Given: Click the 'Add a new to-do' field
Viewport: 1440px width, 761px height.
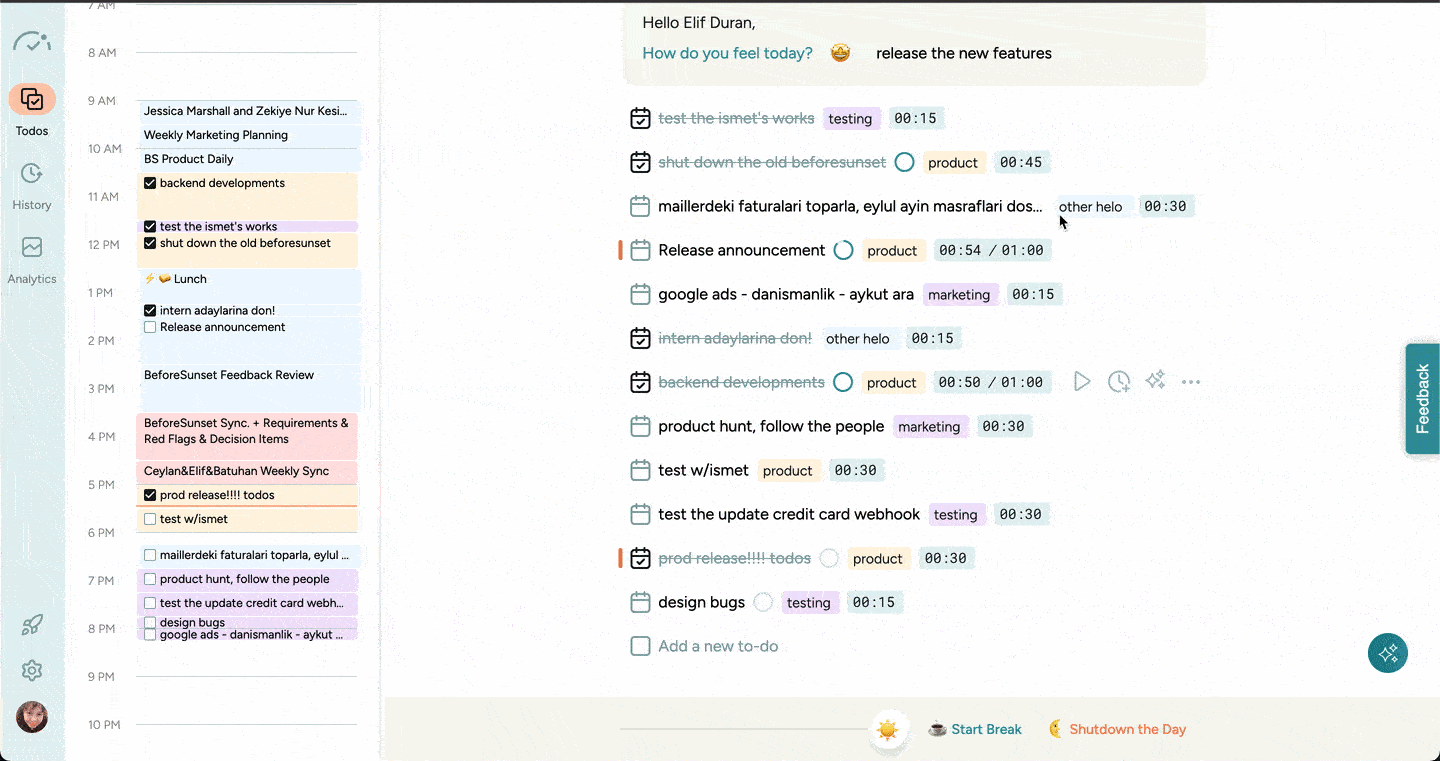Looking at the screenshot, I should click(x=718, y=646).
